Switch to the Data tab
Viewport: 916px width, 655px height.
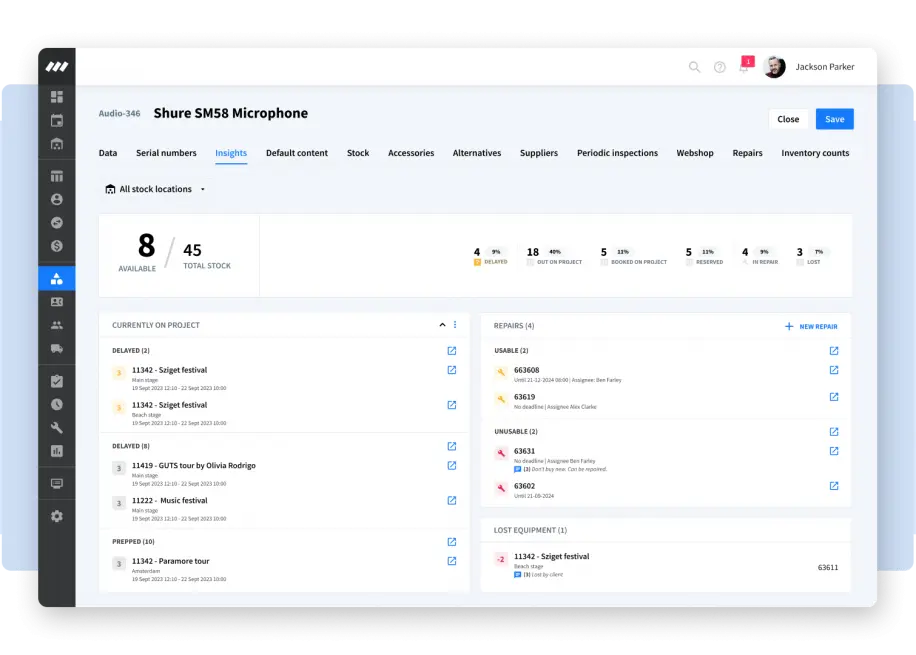(107, 153)
